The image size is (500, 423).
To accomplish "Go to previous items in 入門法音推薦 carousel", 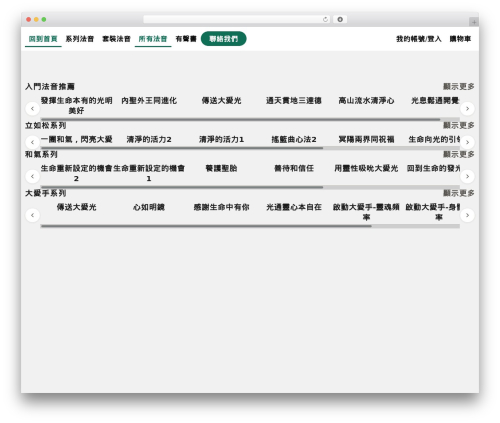I will click(x=33, y=109).
